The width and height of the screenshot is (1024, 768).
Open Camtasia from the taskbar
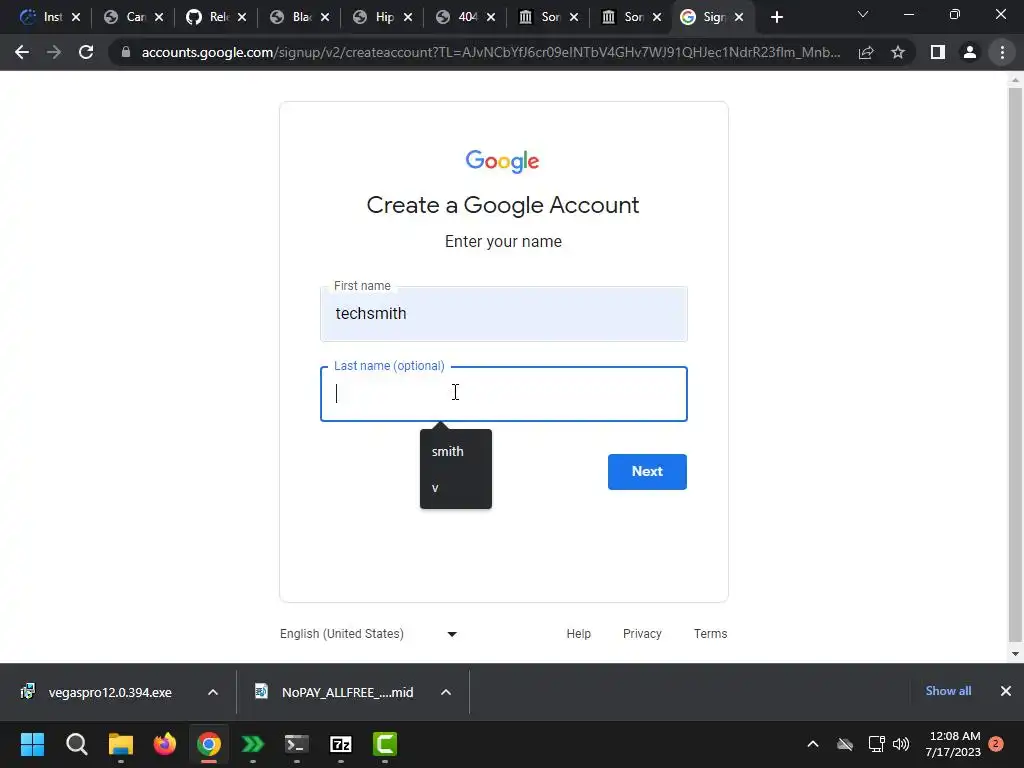(x=385, y=744)
